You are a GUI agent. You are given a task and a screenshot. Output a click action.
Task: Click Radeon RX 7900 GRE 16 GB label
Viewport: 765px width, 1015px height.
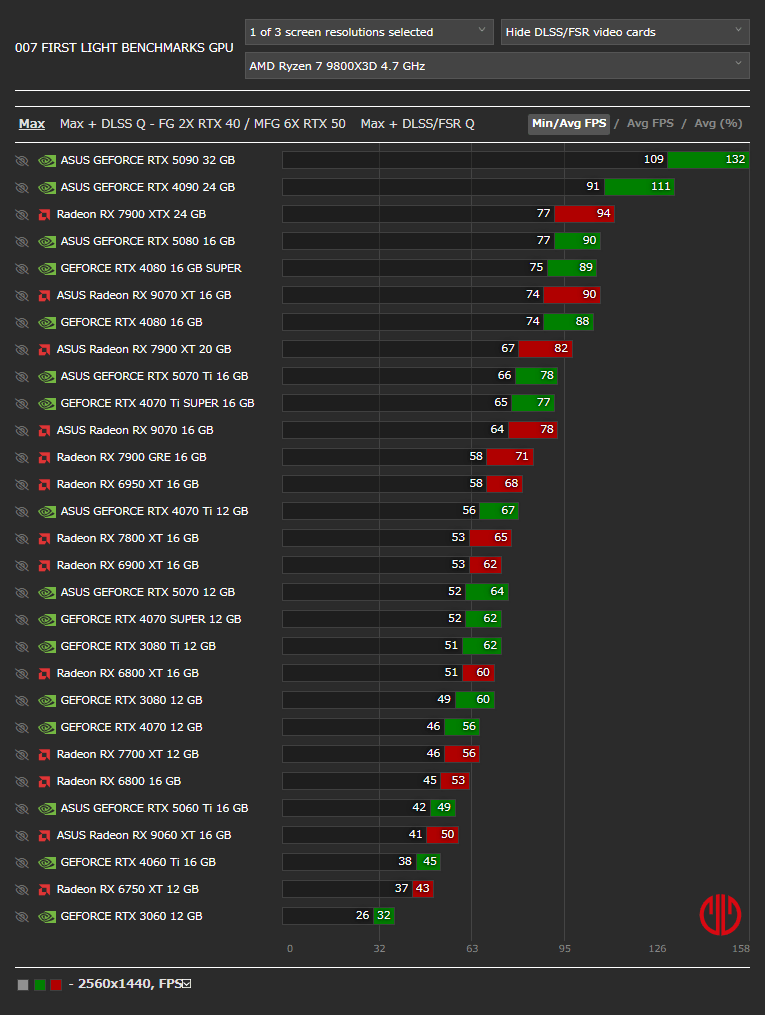click(131, 458)
